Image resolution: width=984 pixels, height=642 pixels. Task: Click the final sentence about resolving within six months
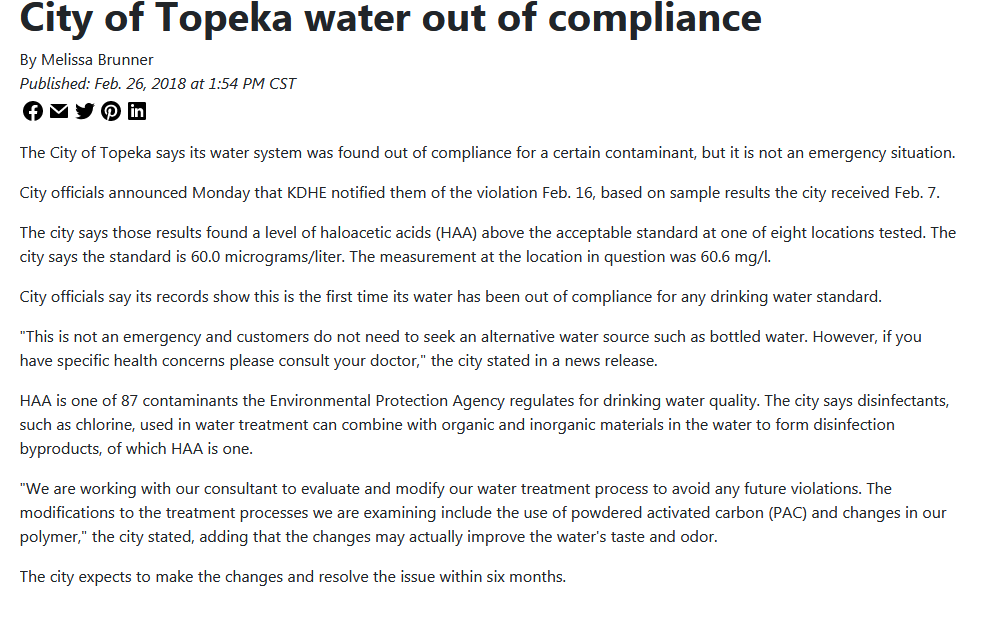pyautogui.click(x=292, y=577)
